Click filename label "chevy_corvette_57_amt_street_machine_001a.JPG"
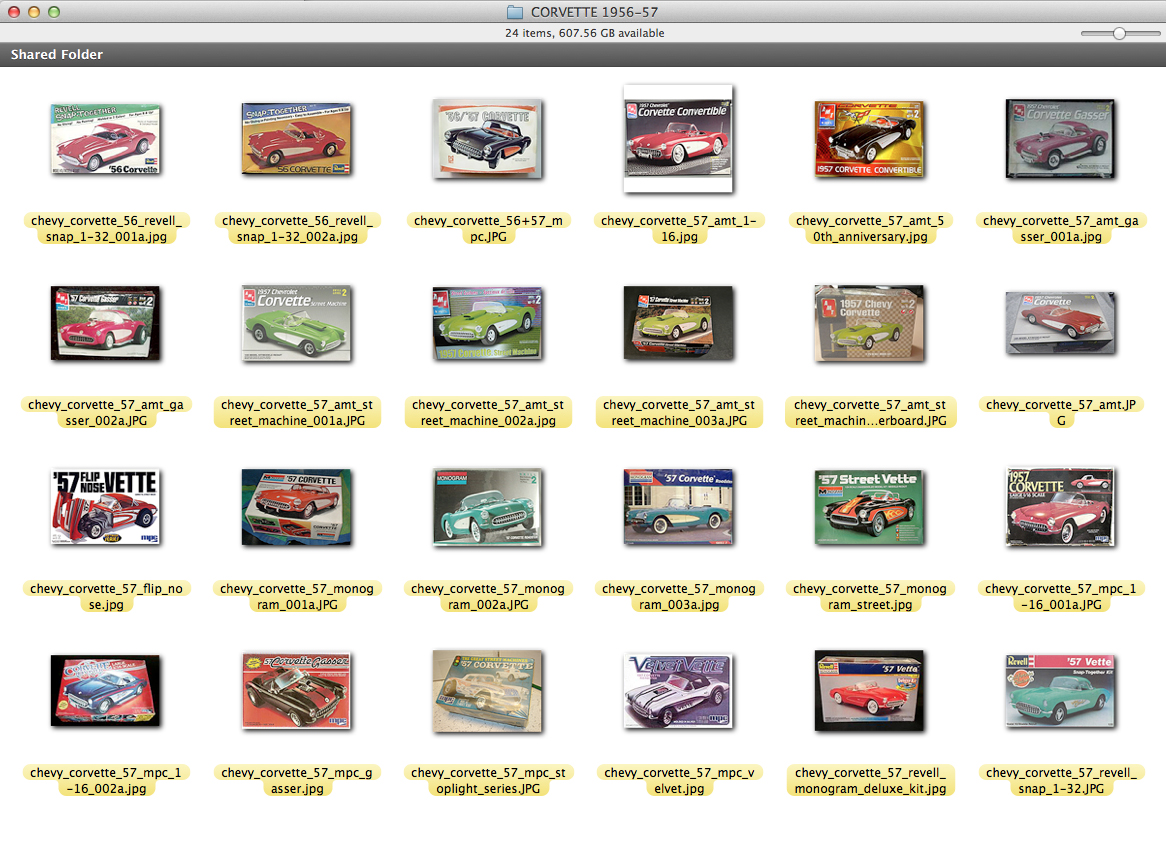Viewport: 1166px width, 858px height. [297, 413]
